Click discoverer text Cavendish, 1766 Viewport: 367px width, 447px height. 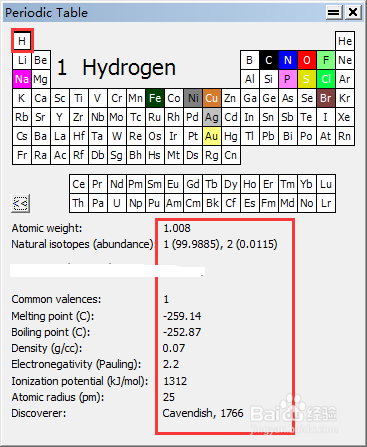click(x=203, y=413)
